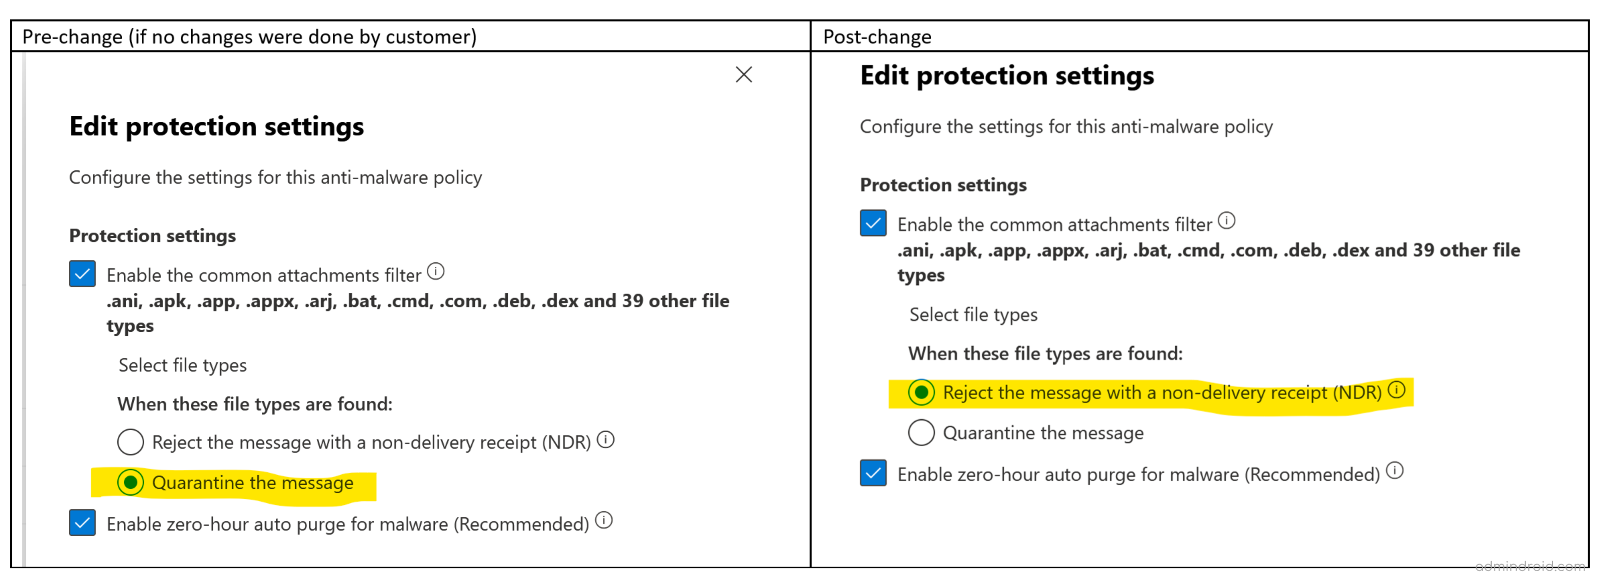The height and width of the screenshot is (587, 1600).
Task: Select the highlighted NDR radio in post-change panel
Action: 921,392
